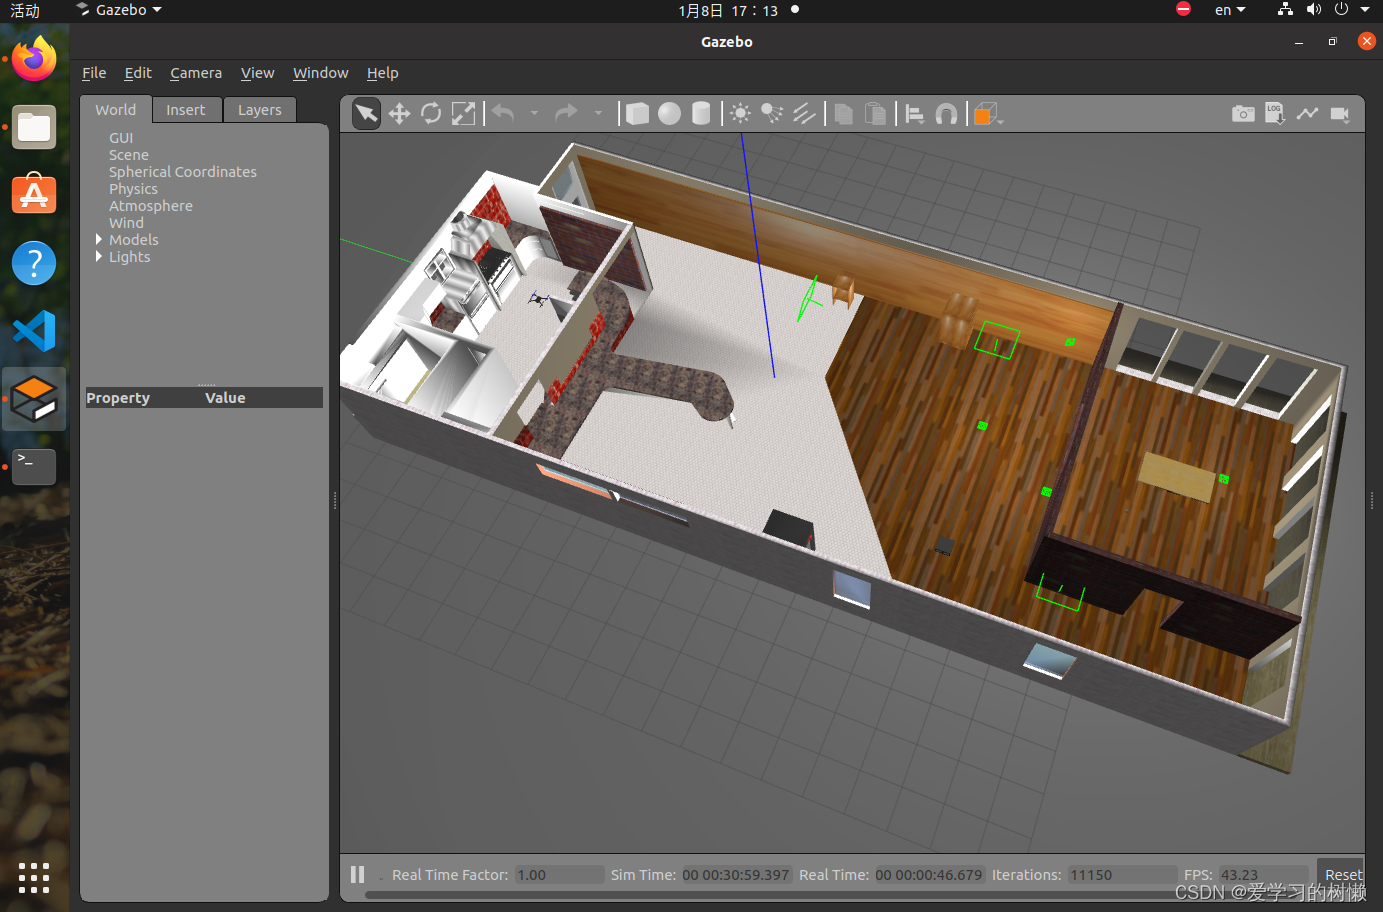The width and height of the screenshot is (1383, 912).
Task: Insert a sphere shape
Action: coord(669,114)
